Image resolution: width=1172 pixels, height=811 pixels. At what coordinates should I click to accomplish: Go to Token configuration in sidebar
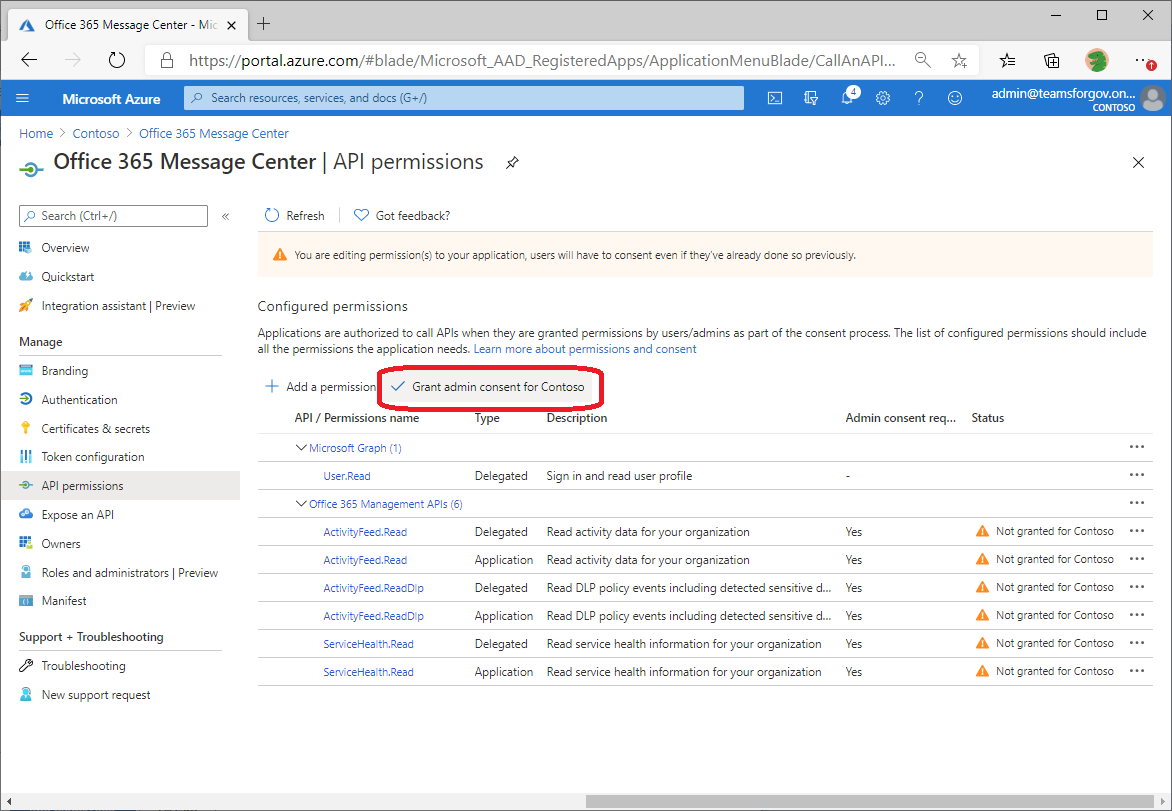coord(92,457)
